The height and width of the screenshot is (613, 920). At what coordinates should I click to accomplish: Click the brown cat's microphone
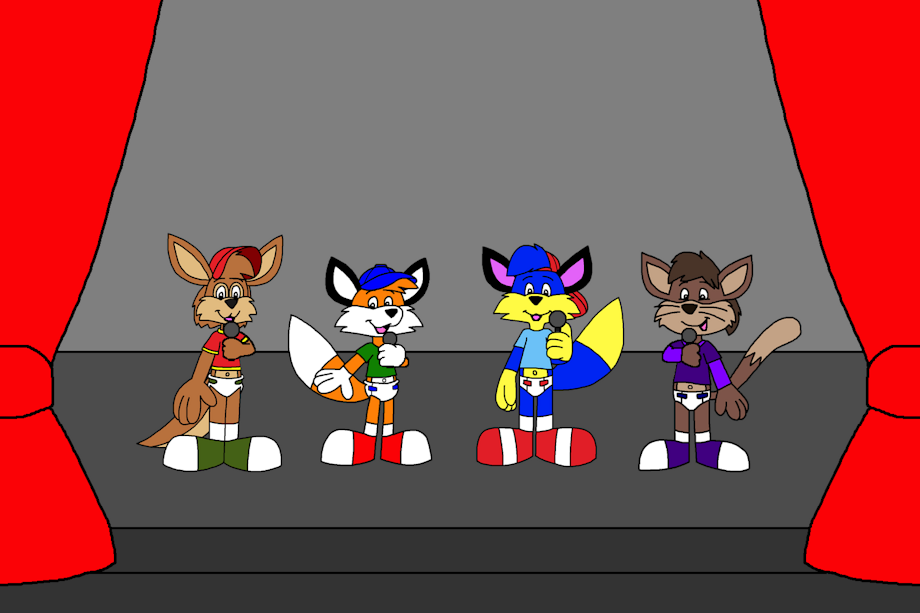(x=689, y=336)
